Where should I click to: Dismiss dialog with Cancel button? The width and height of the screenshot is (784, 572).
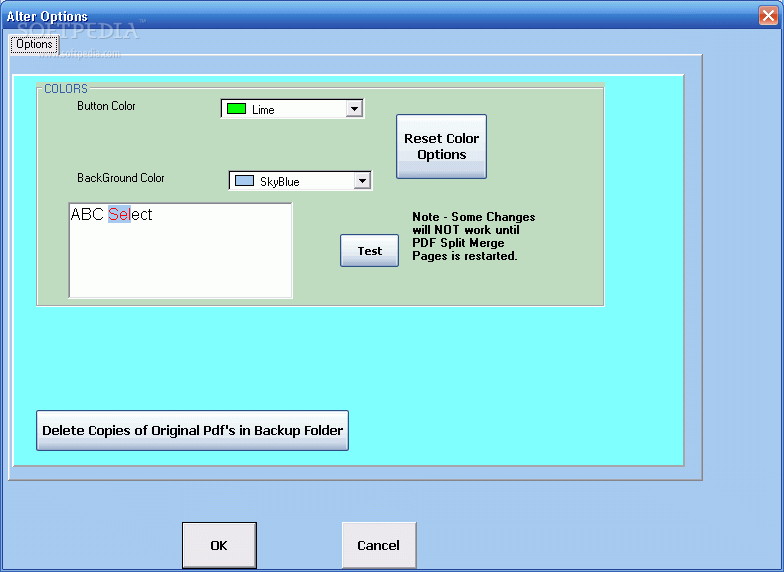[378, 545]
